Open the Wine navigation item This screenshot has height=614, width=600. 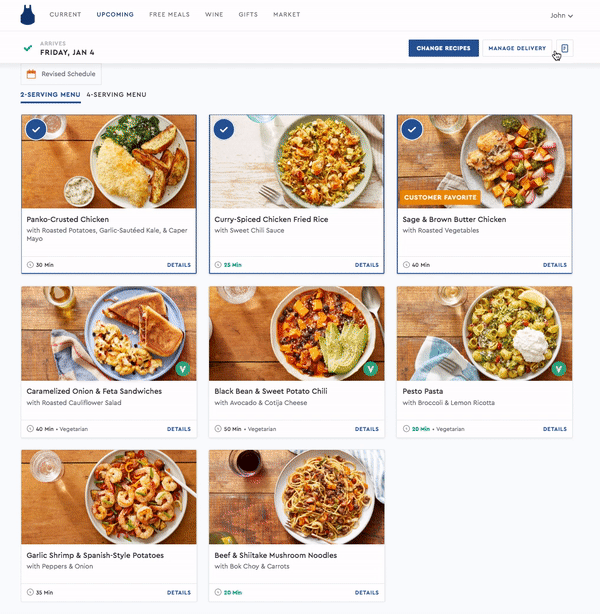pos(214,14)
